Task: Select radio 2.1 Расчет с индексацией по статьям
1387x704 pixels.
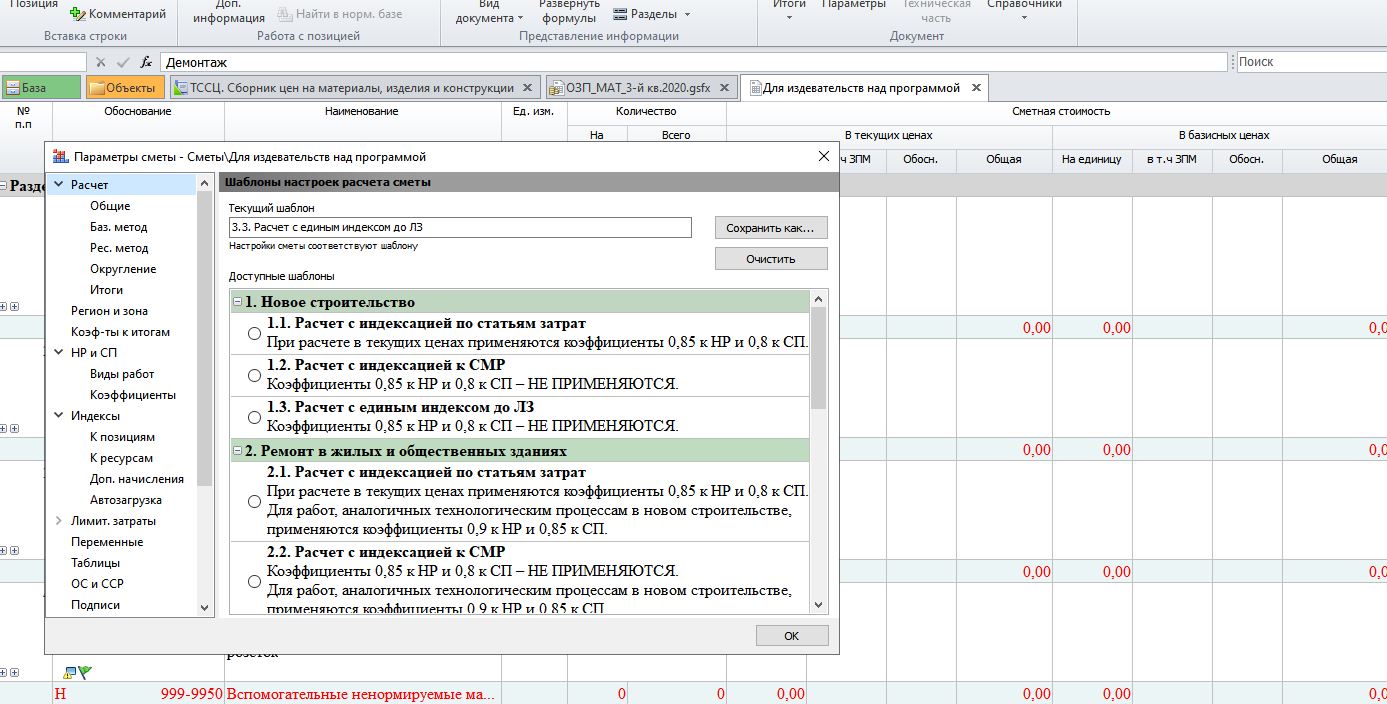Action: [x=254, y=501]
